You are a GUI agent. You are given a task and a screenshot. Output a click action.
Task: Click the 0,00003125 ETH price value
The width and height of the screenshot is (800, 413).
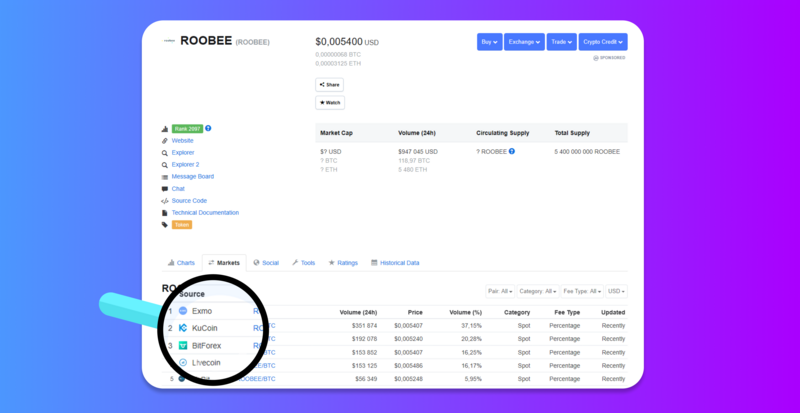point(338,63)
